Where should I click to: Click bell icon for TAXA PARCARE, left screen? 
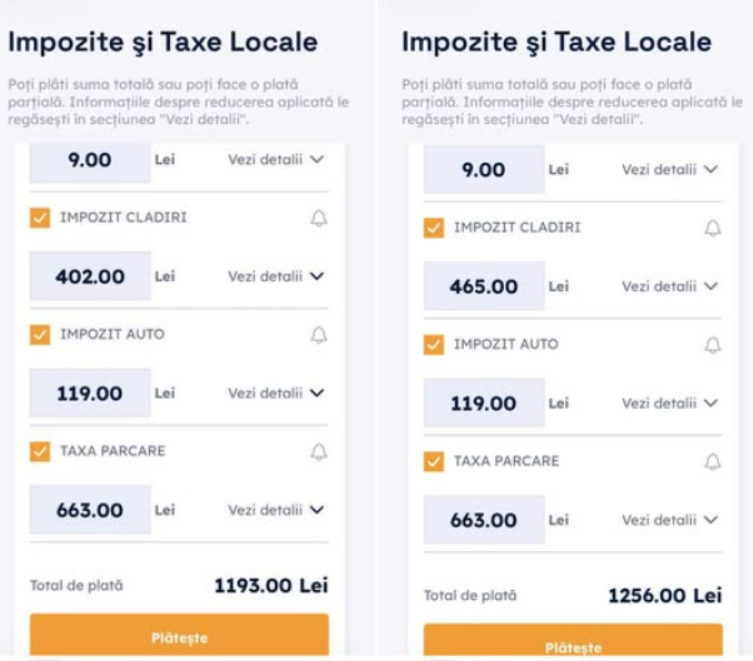(319, 452)
